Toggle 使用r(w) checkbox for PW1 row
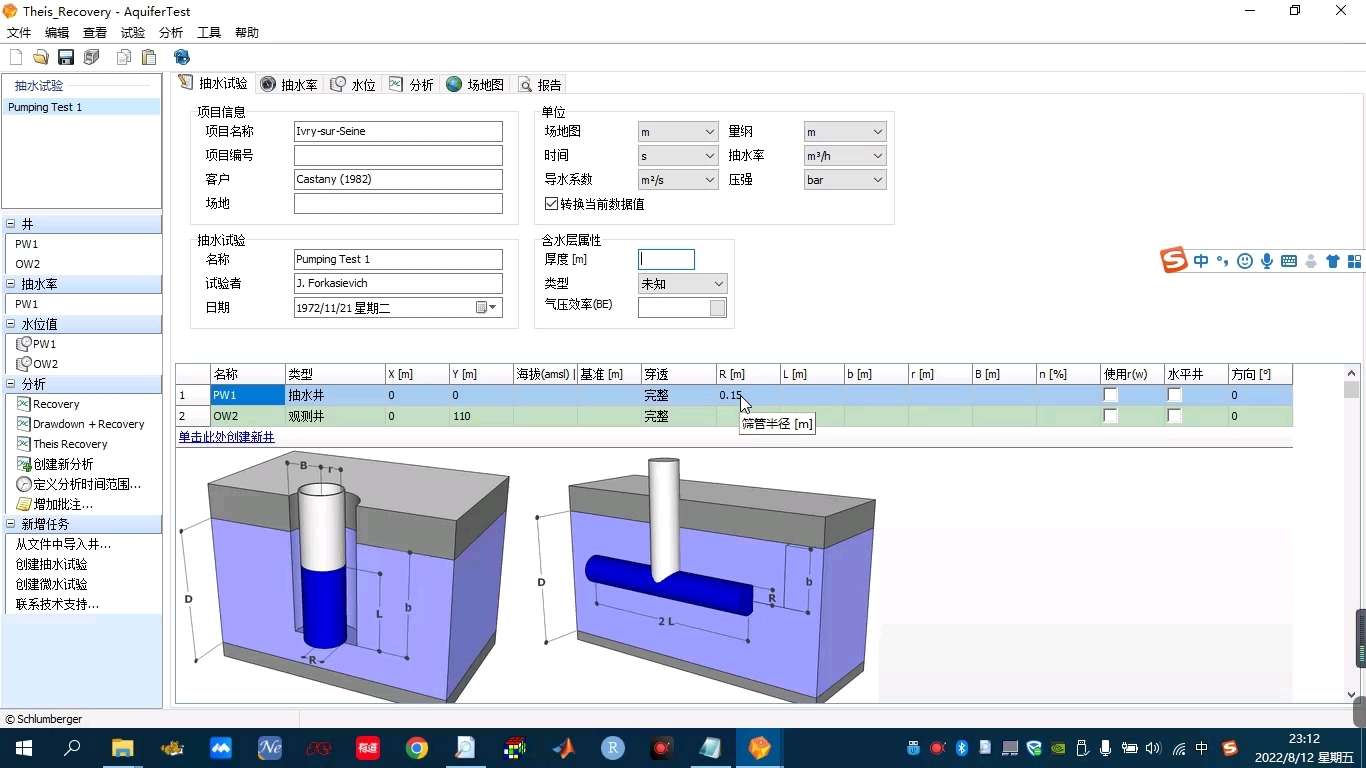 (x=1110, y=395)
